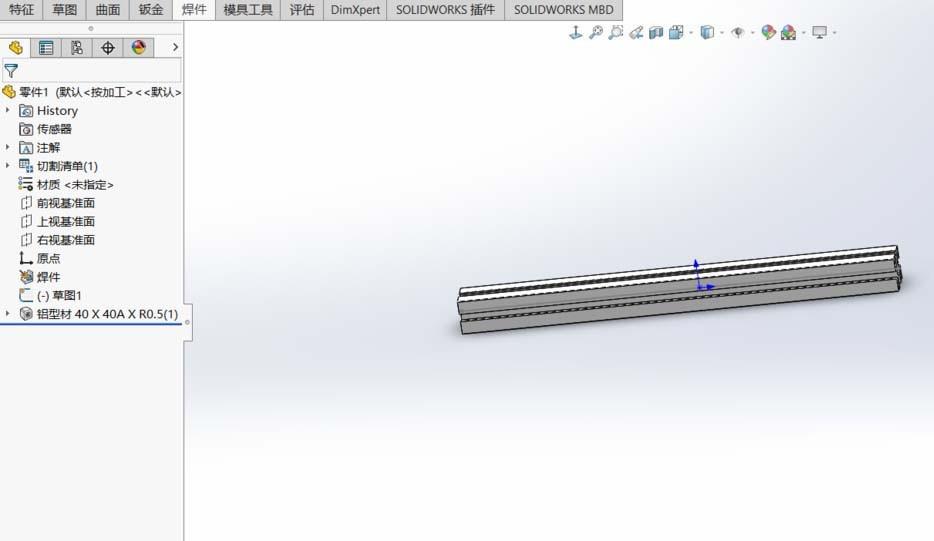Open the Apply Scene dropdown arrow
The height and width of the screenshot is (541, 934).
804,32
